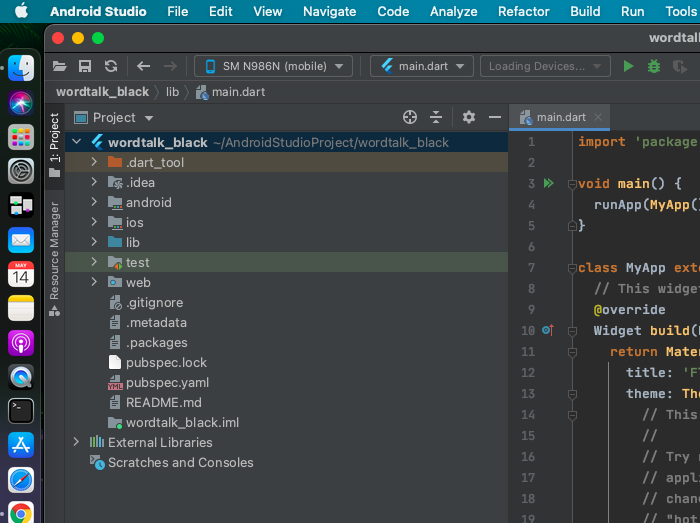The image size is (700, 523).
Task: Click the Open folder toolbar icon
Action: [x=59, y=66]
